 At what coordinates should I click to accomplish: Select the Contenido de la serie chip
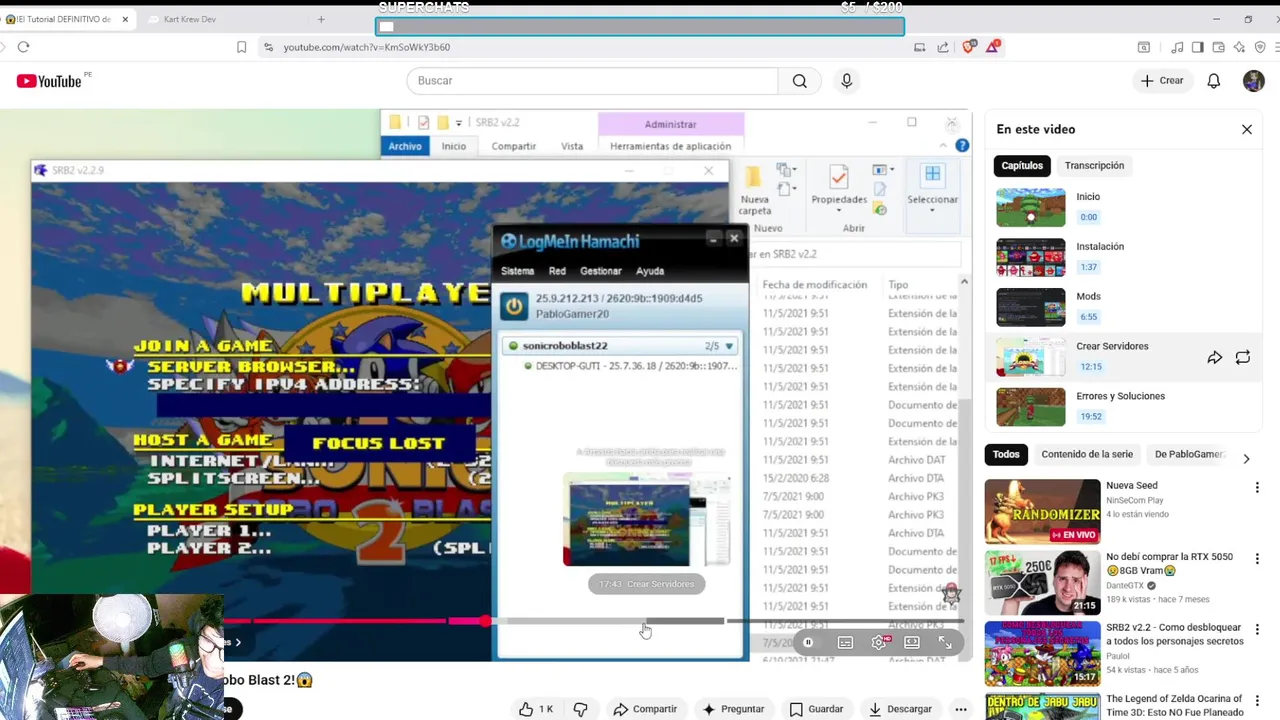(x=1087, y=454)
